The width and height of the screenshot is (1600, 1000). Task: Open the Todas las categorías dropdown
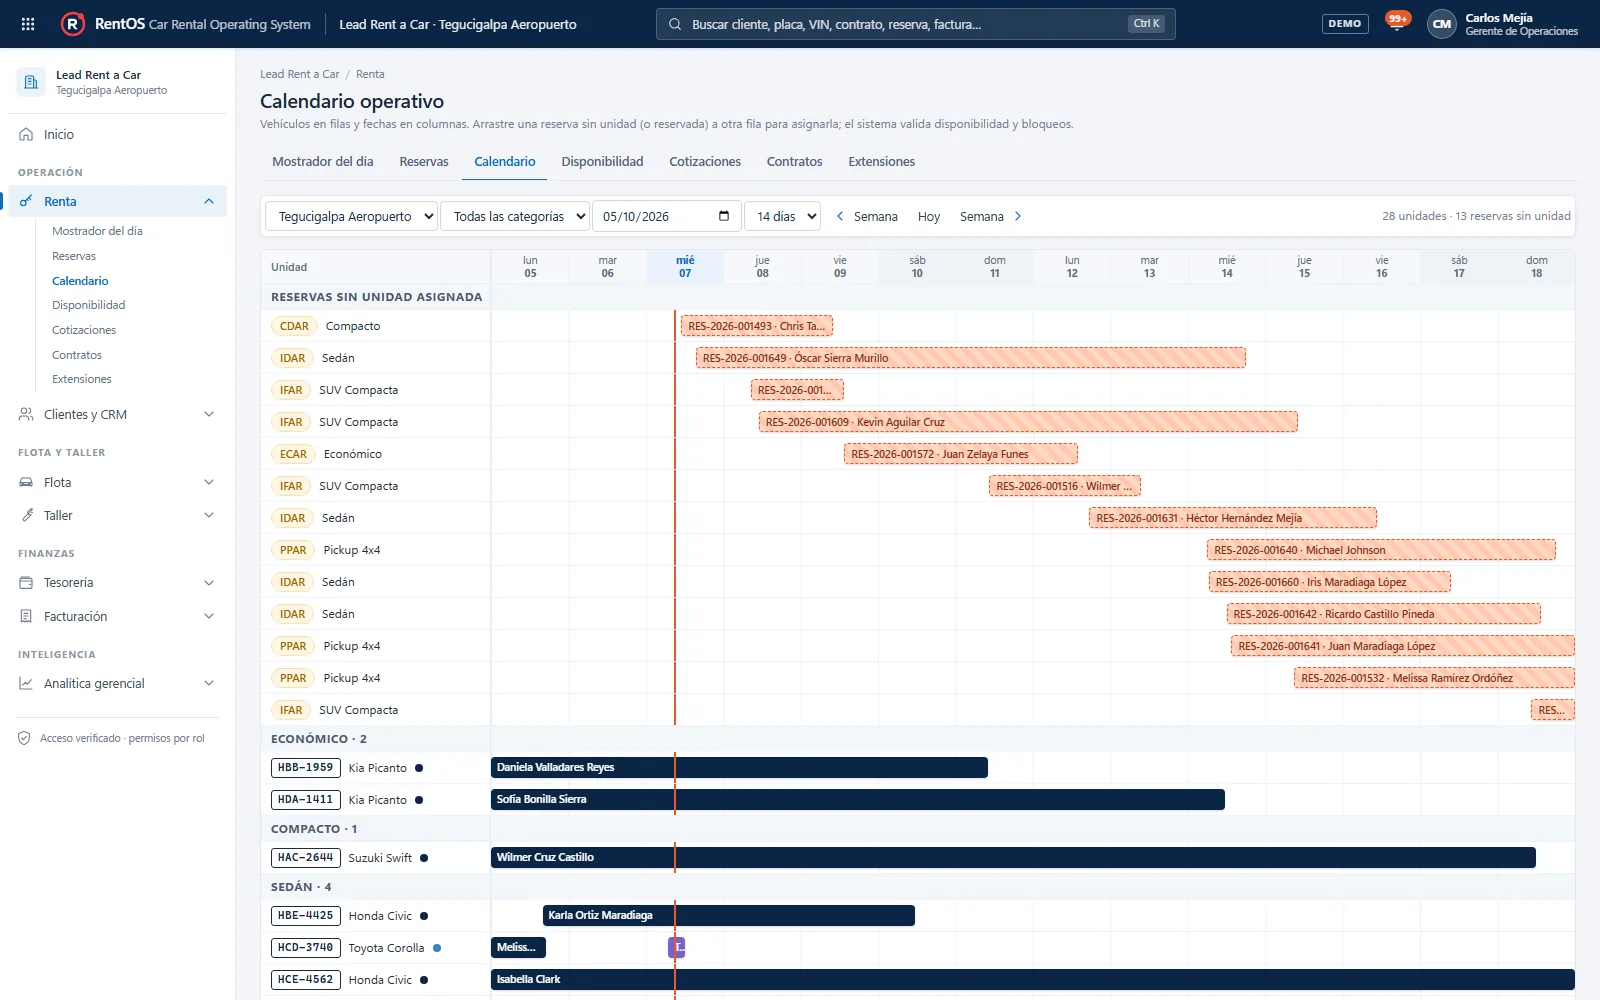(515, 216)
